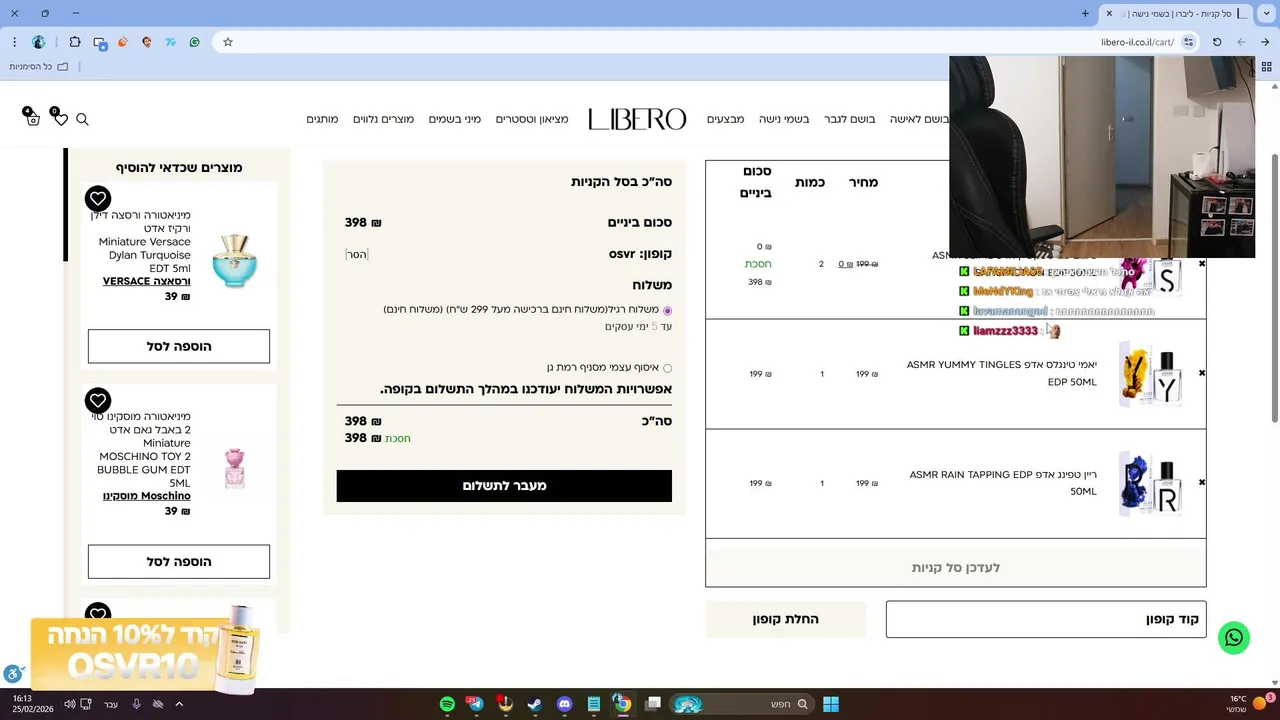The image size is (1280, 720).
Task: Open the volume icon in system tray
Action: [x=69, y=704]
